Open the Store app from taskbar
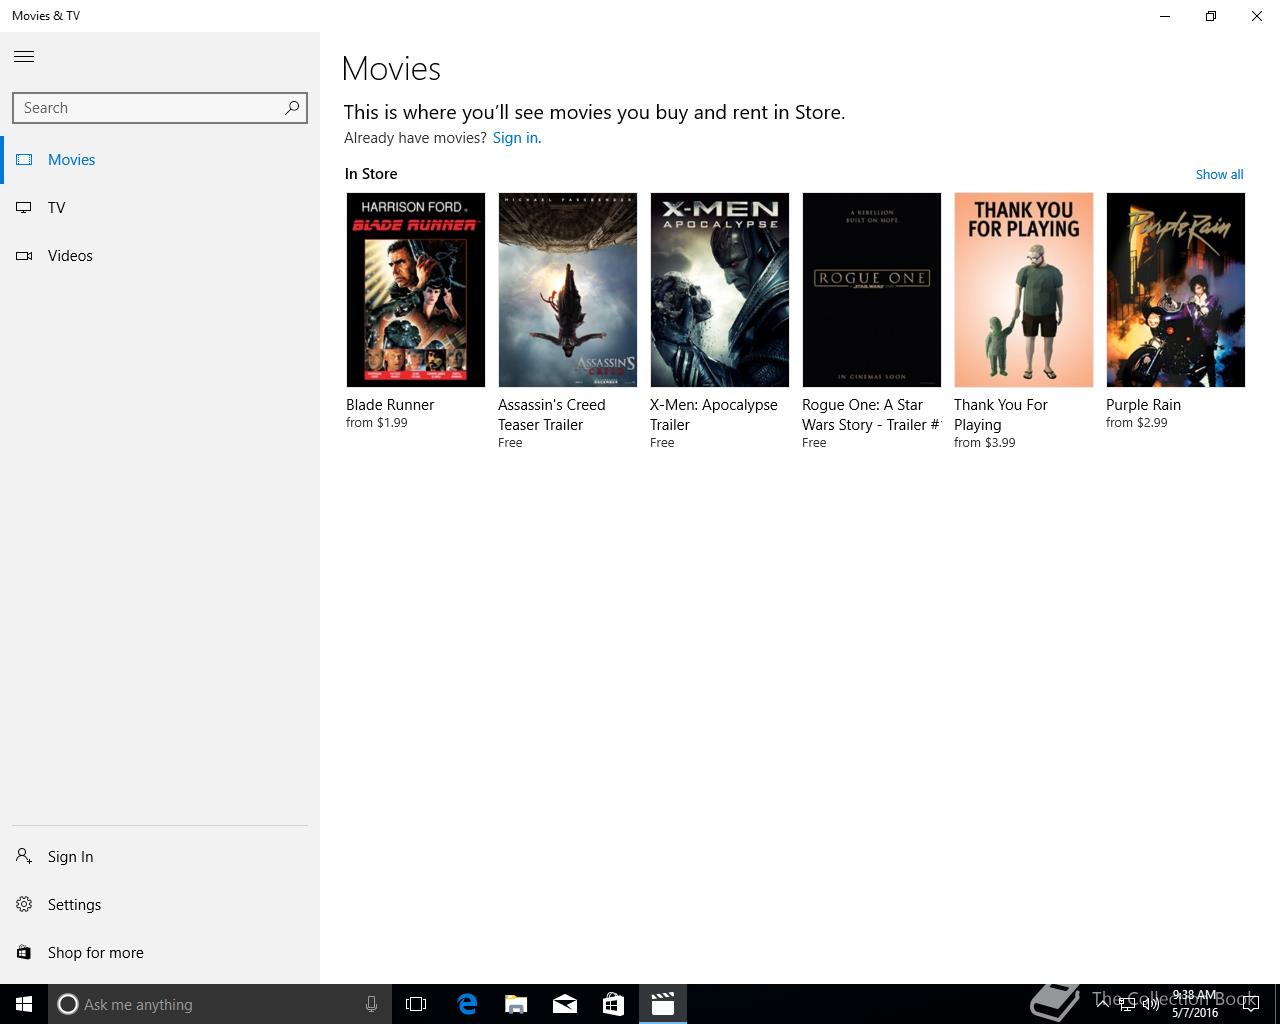Image resolution: width=1280 pixels, height=1024 pixels. pyautogui.click(x=613, y=1004)
